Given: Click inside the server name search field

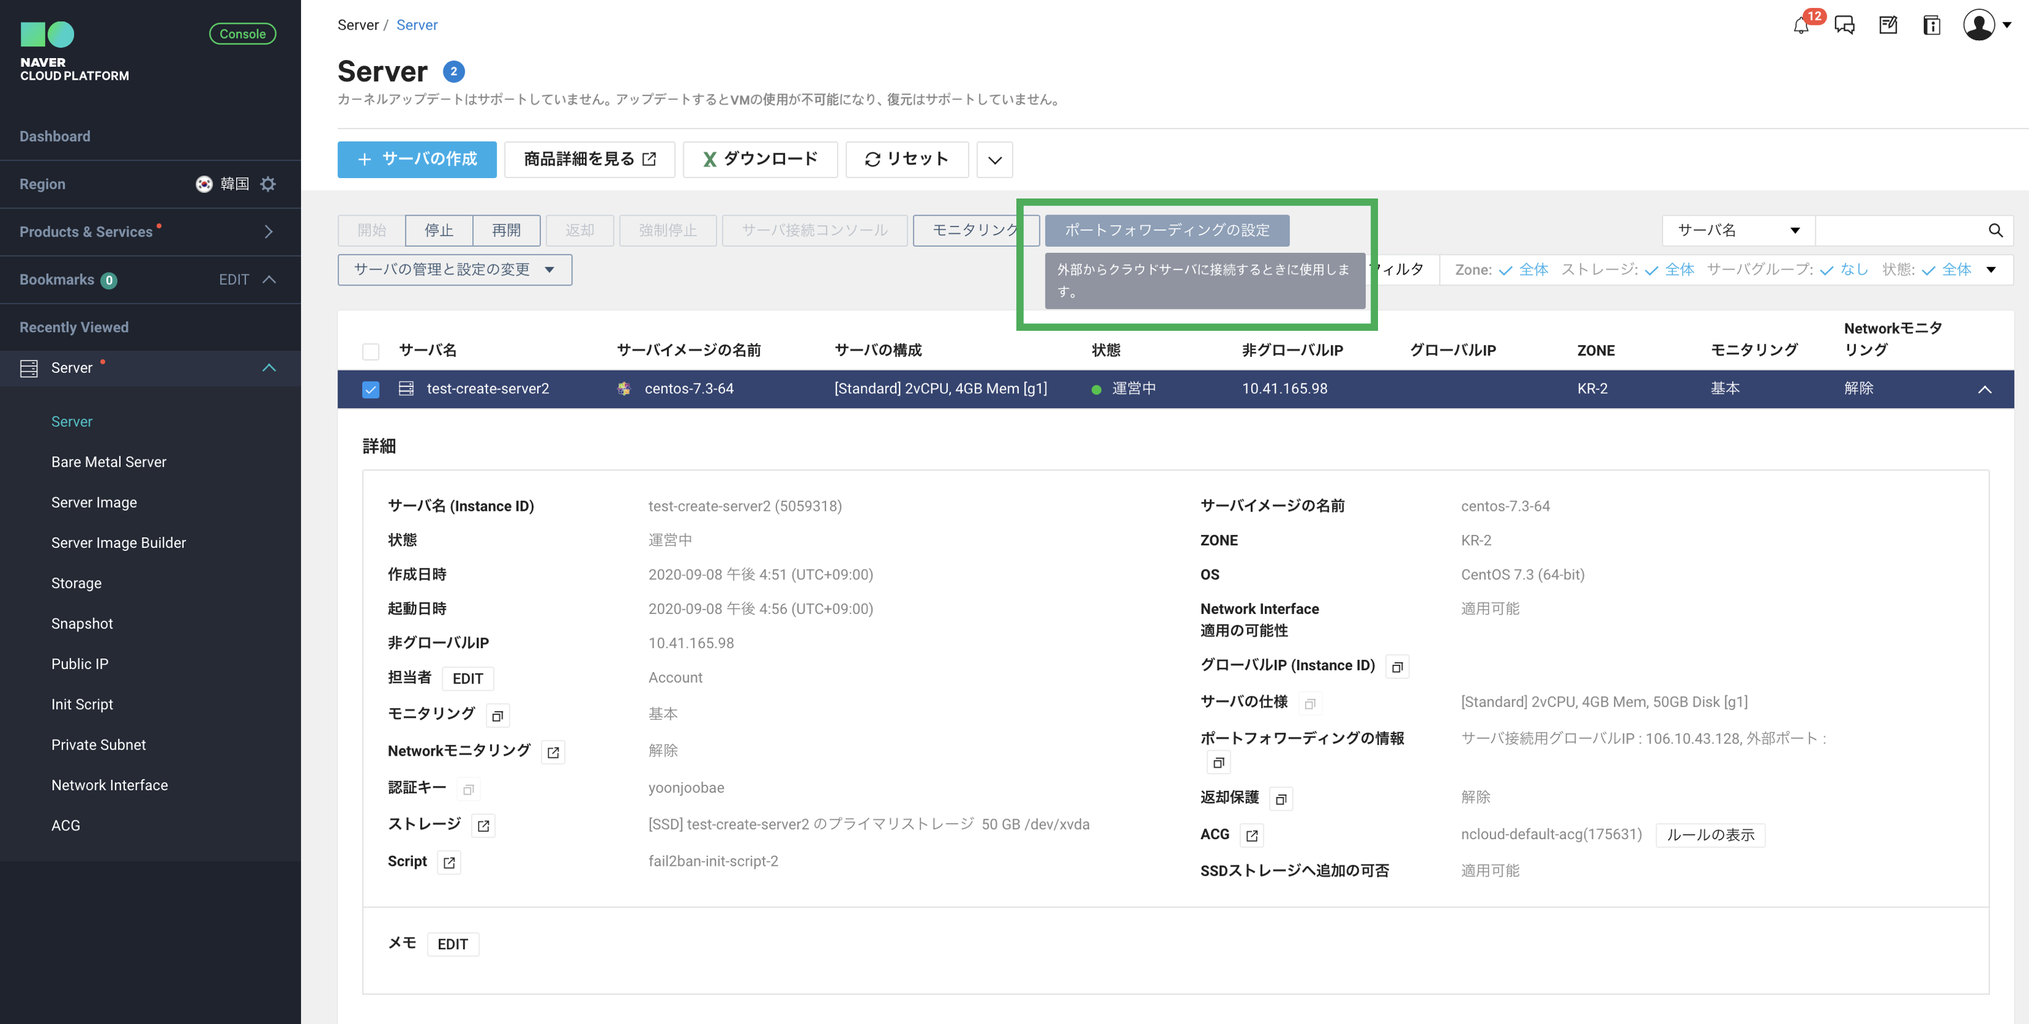Looking at the screenshot, I should point(1905,230).
